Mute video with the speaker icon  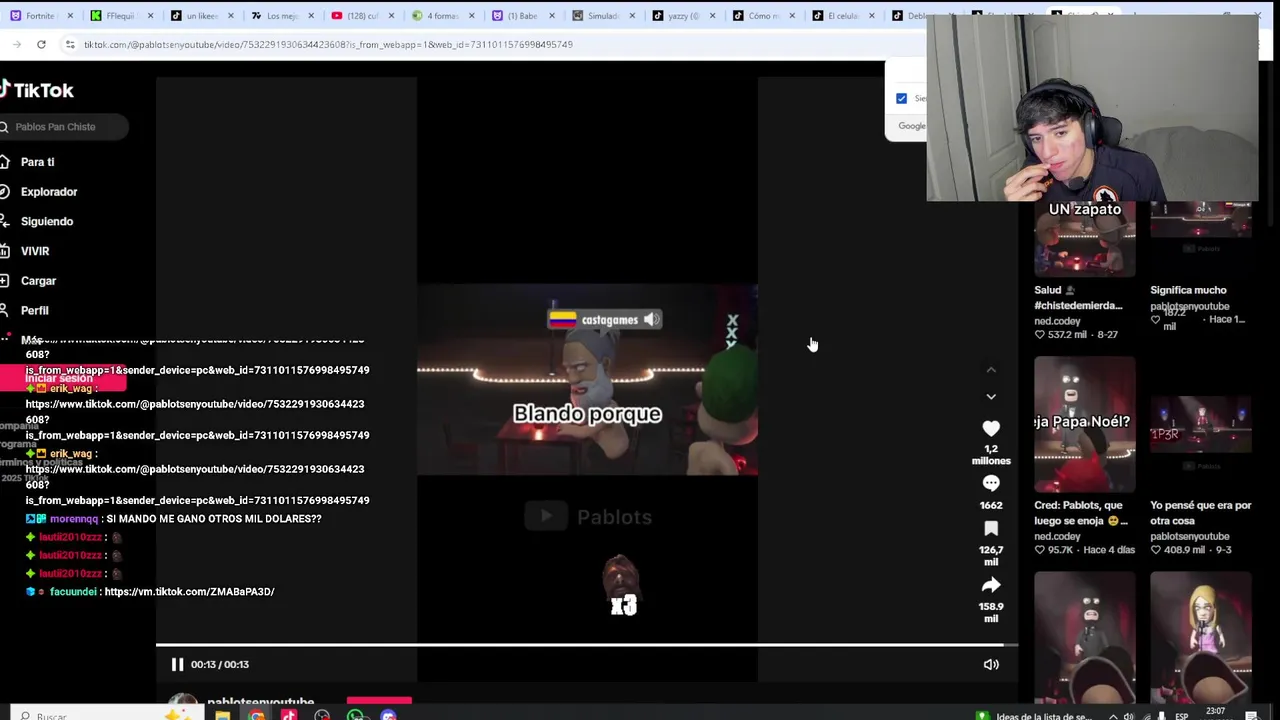tap(991, 664)
